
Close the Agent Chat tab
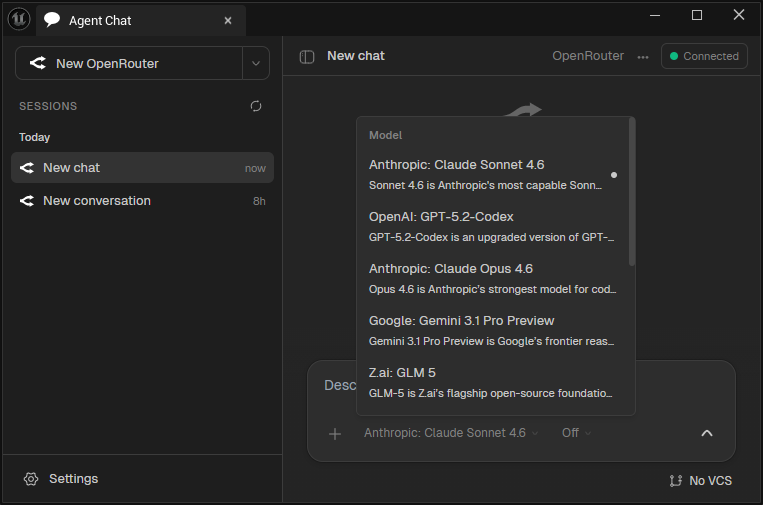point(228,20)
